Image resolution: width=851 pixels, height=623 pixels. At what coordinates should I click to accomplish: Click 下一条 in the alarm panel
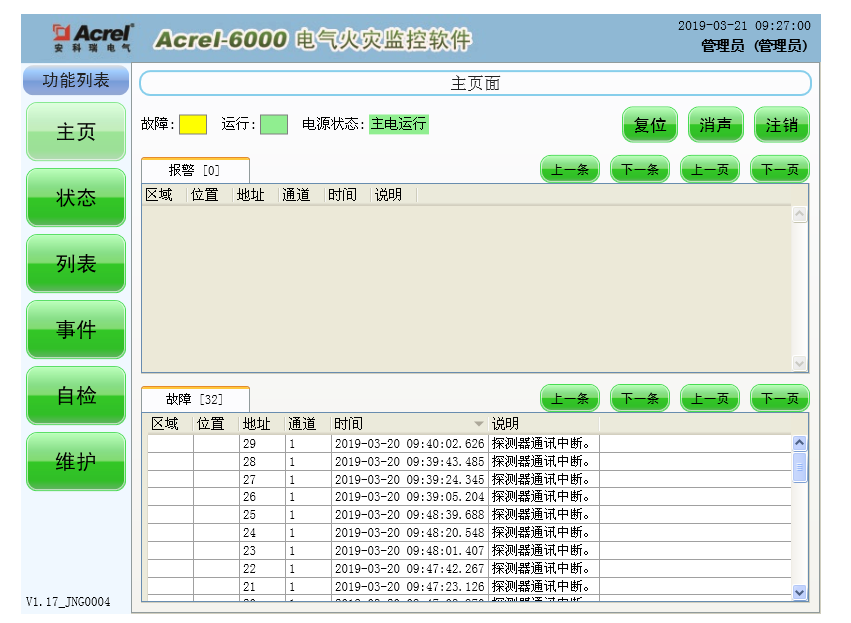[640, 169]
